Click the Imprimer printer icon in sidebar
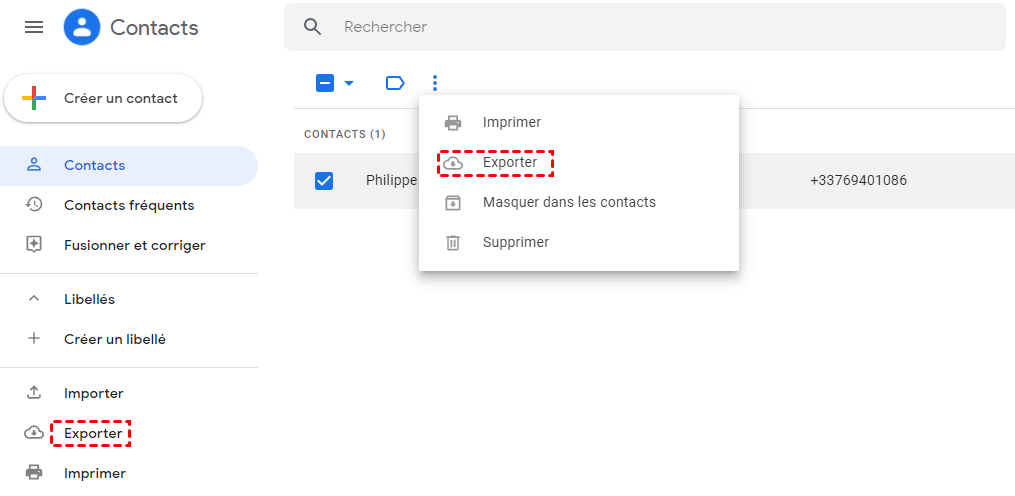Image resolution: width=1015 pixels, height=496 pixels. point(34,473)
